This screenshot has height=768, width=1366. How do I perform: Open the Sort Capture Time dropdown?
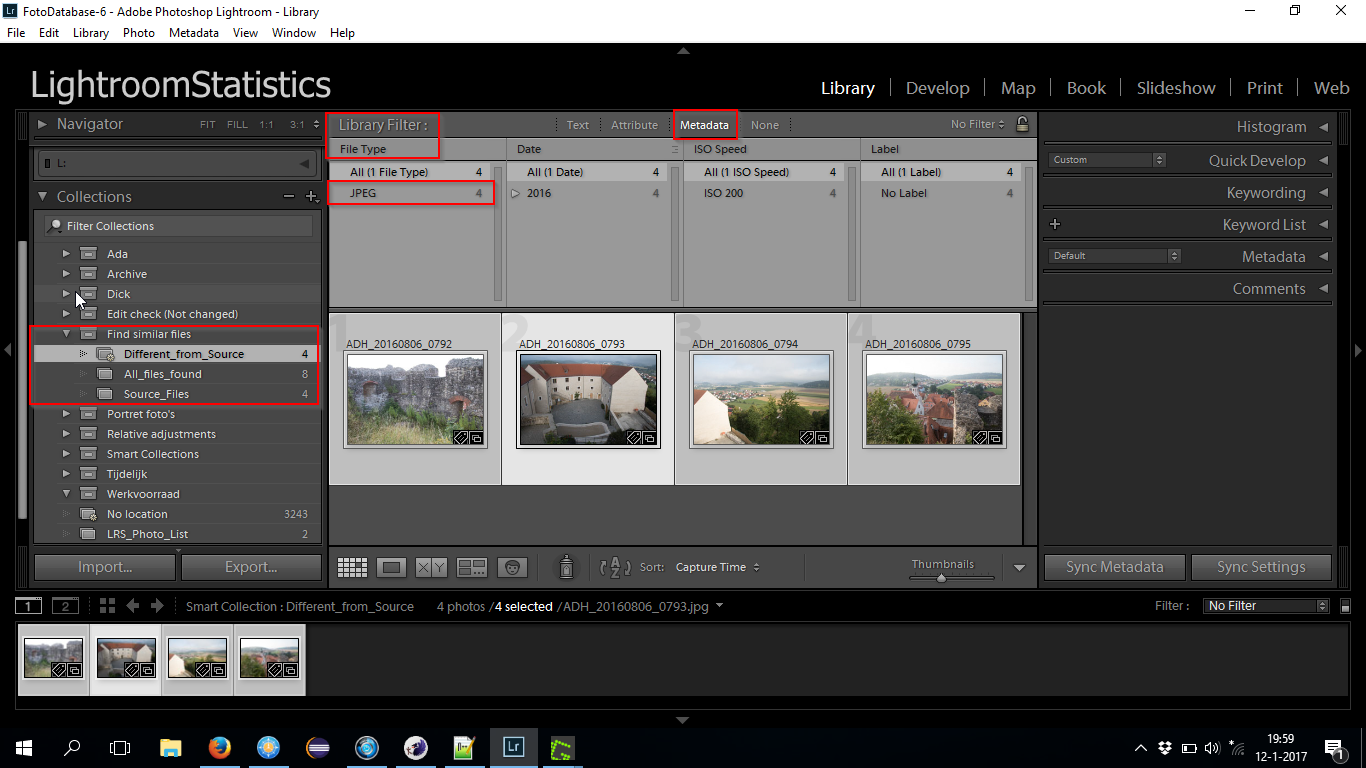coord(717,567)
